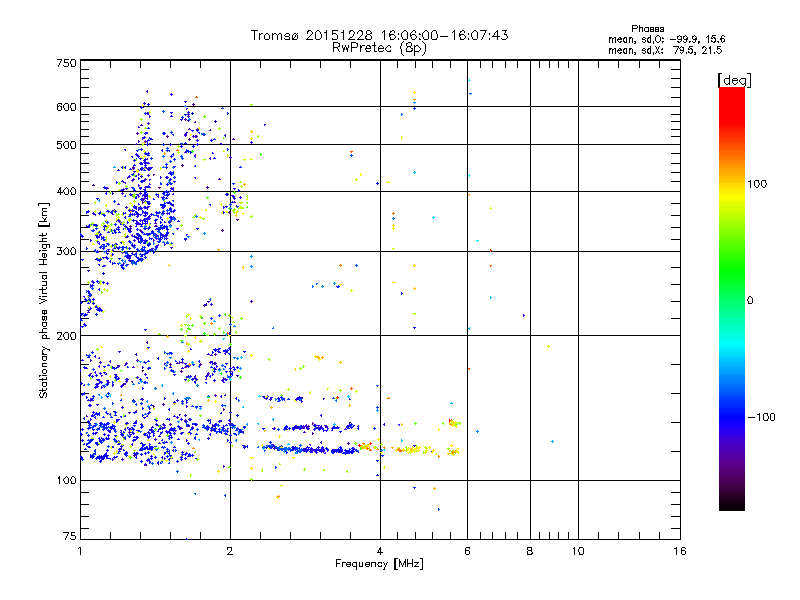Click the y-axis tick label '750'

[x=66, y=63]
